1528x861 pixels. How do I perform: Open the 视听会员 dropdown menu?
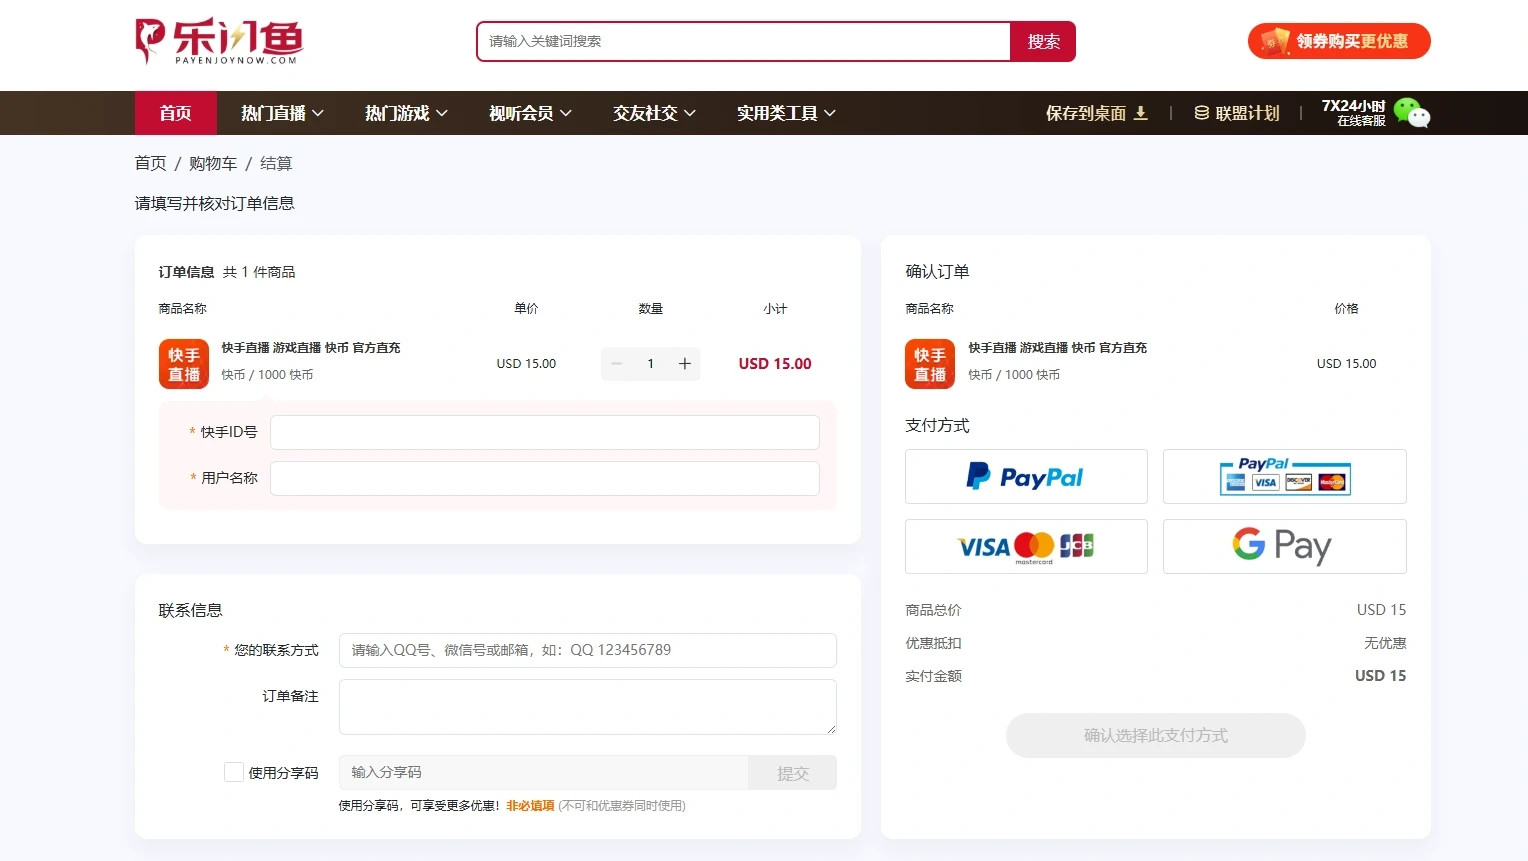(530, 113)
